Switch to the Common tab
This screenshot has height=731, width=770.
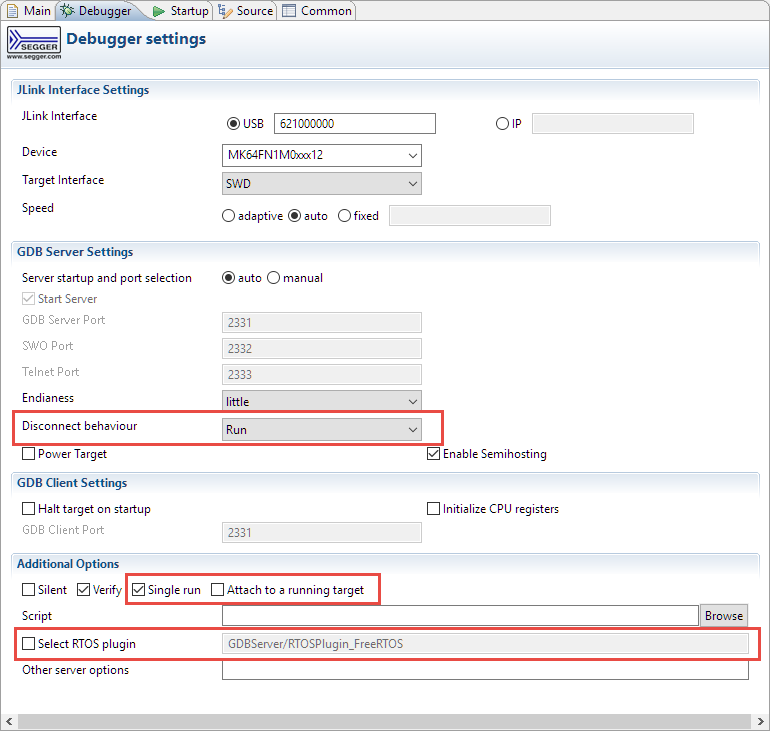[x=317, y=11]
